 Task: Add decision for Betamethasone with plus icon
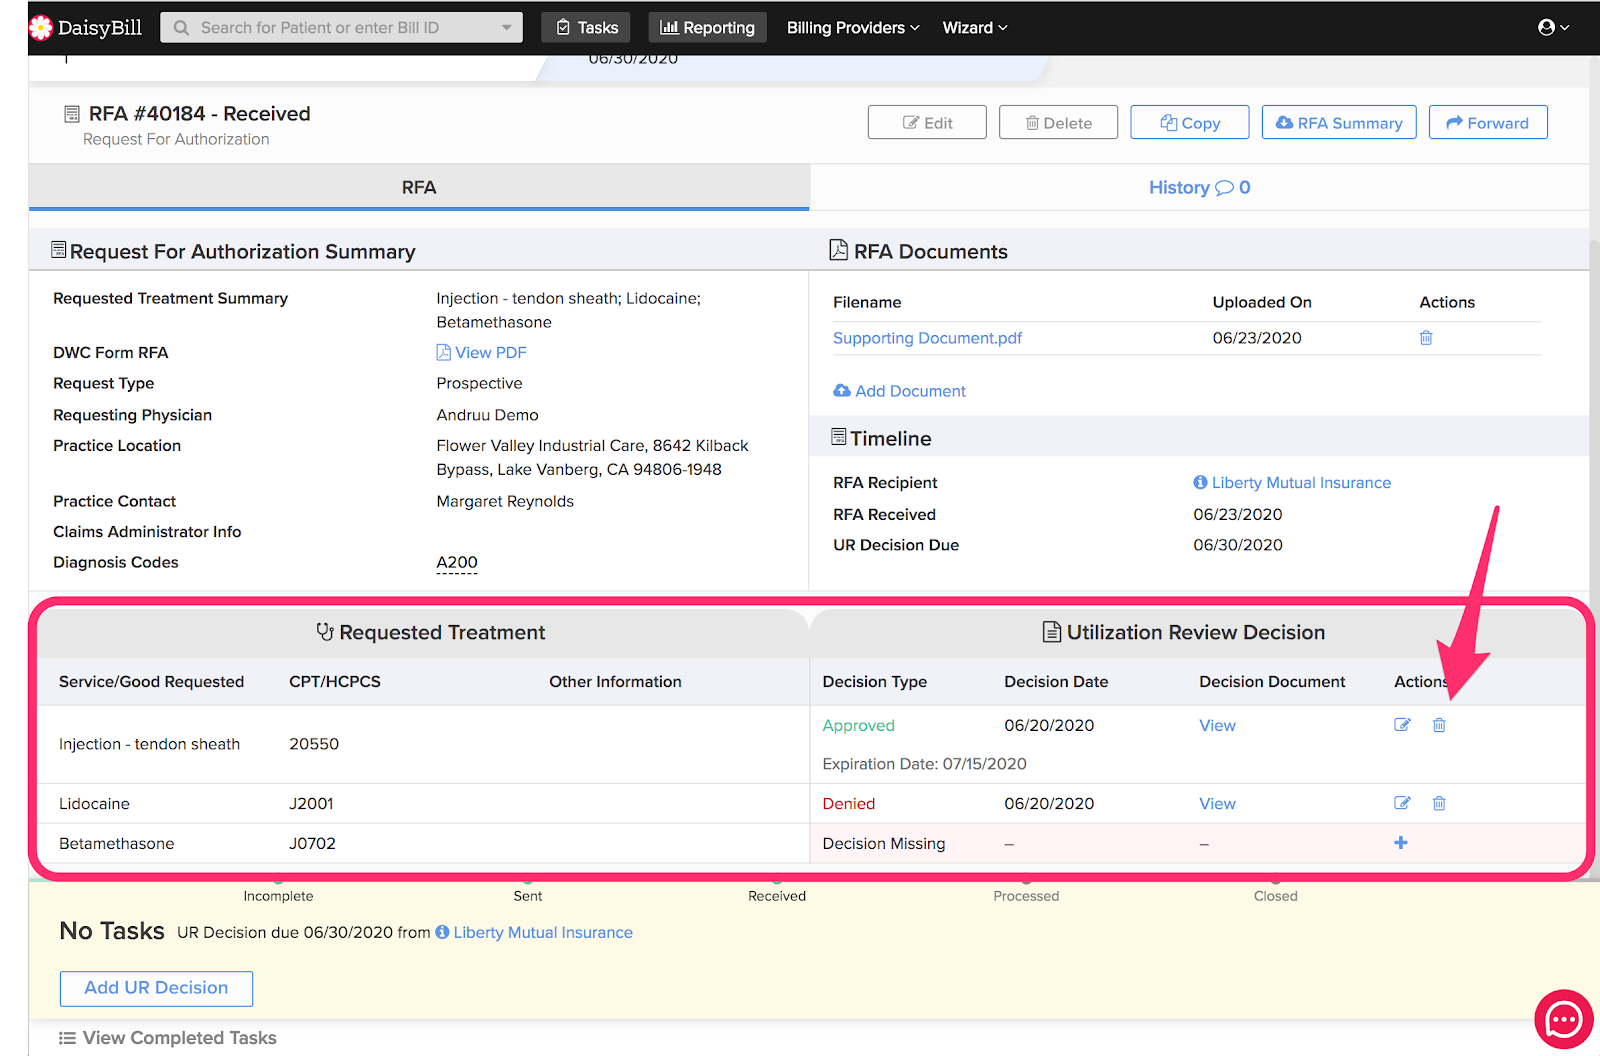pyautogui.click(x=1401, y=843)
